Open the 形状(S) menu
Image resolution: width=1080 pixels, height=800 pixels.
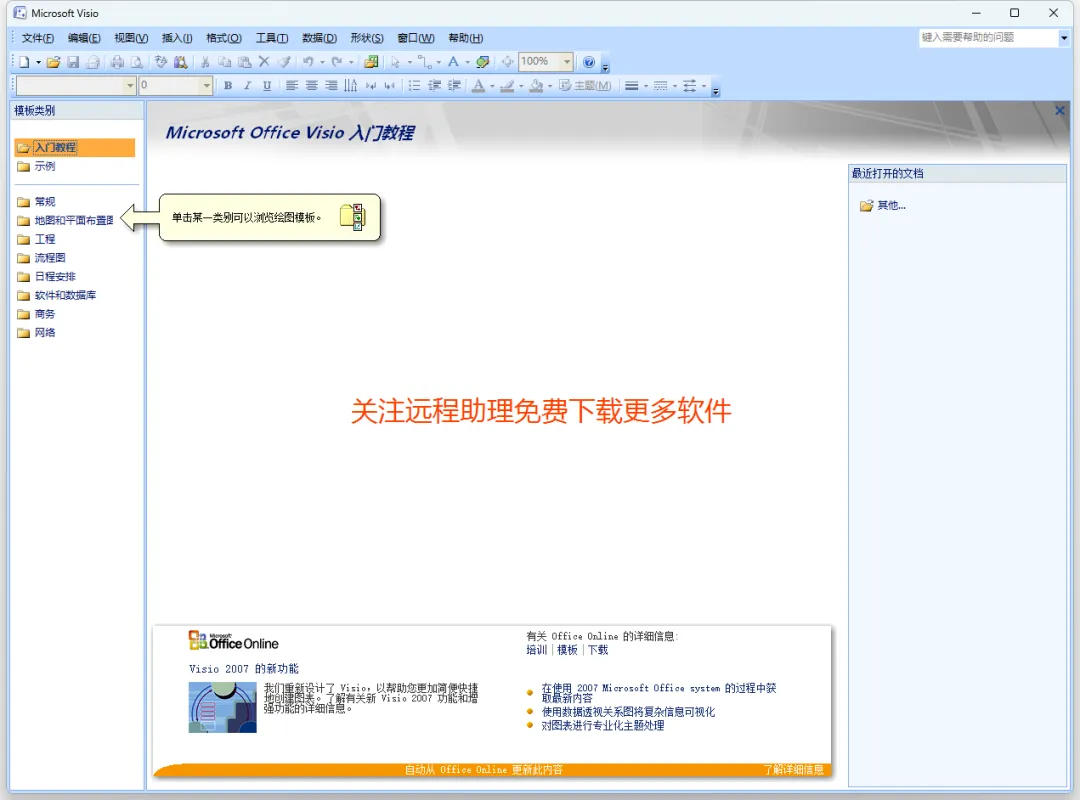[366, 38]
